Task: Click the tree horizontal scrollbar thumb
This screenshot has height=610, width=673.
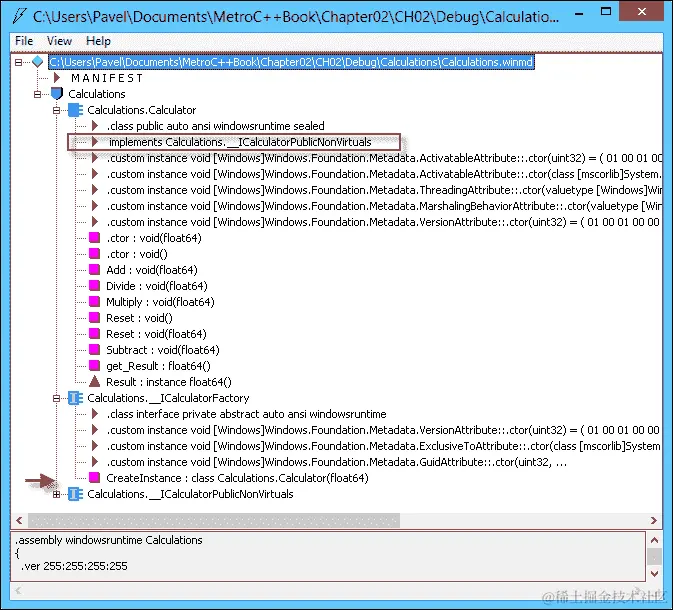Action: [214, 521]
